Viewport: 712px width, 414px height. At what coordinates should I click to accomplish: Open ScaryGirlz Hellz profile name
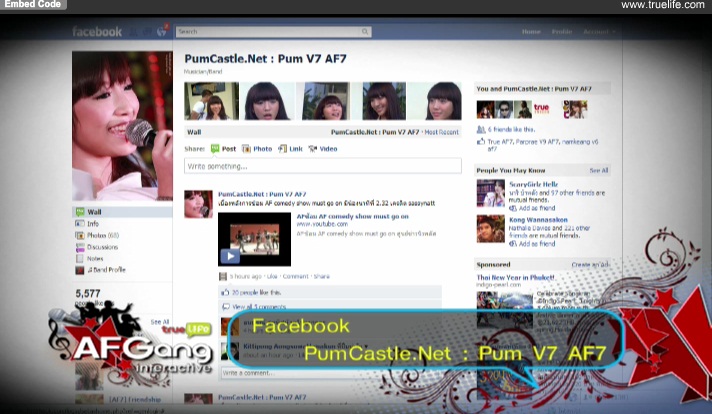(534, 184)
